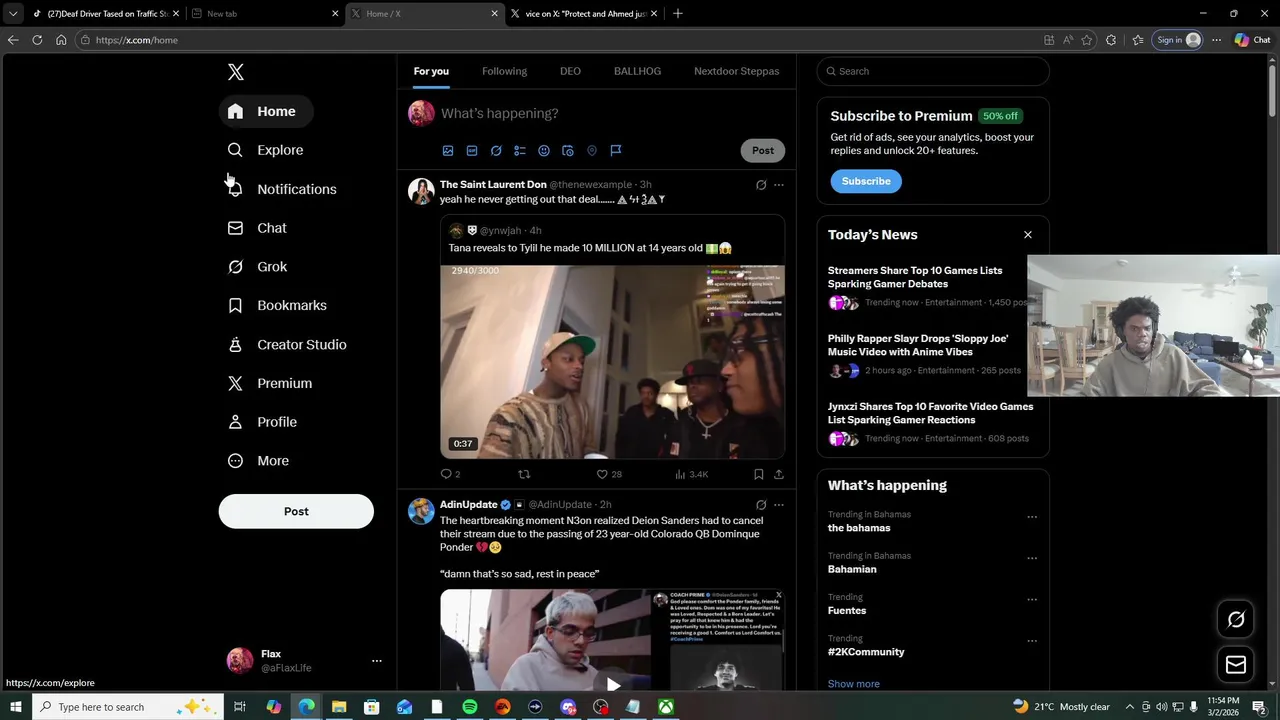
Task: Switch to the BALLHOG tab
Action: [x=637, y=71]
